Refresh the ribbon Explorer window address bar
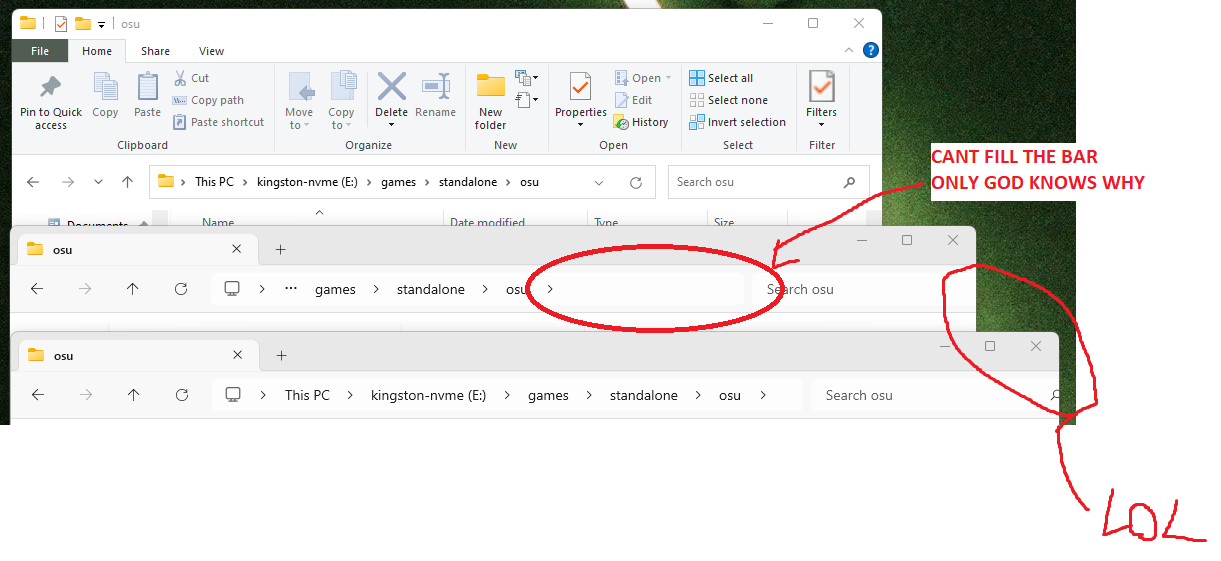Image resolution: width=1221 pixels, height=561 pixels. 635,182
